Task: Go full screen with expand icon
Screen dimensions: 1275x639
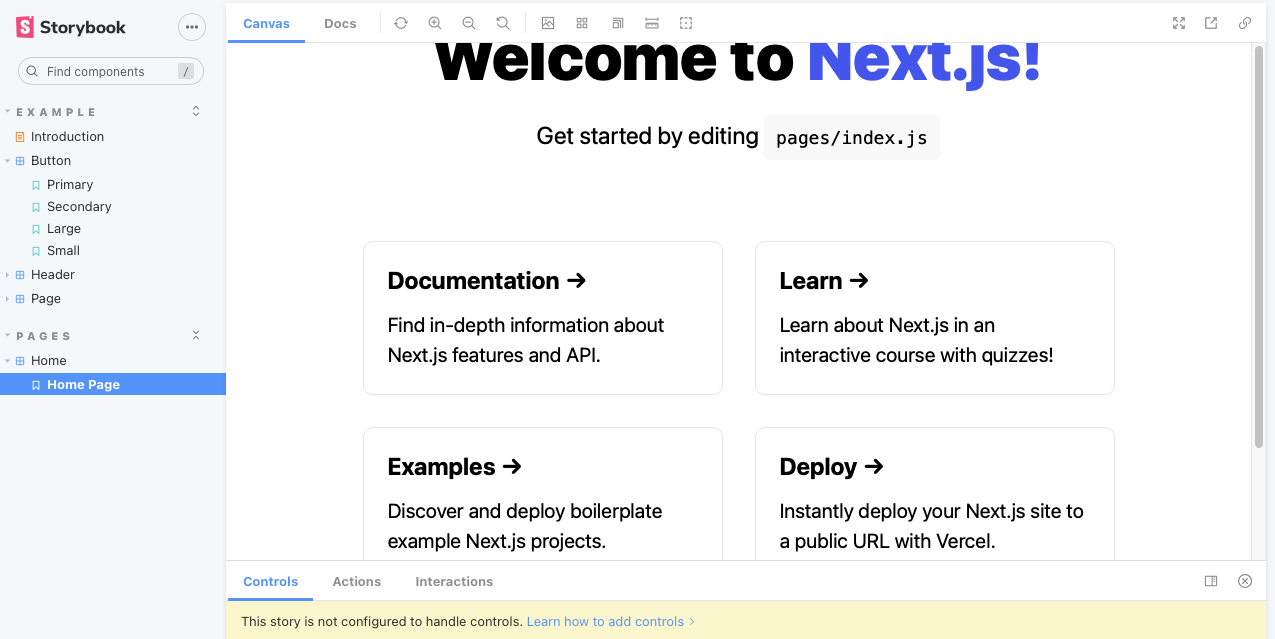Action: tap(1179, 23)
